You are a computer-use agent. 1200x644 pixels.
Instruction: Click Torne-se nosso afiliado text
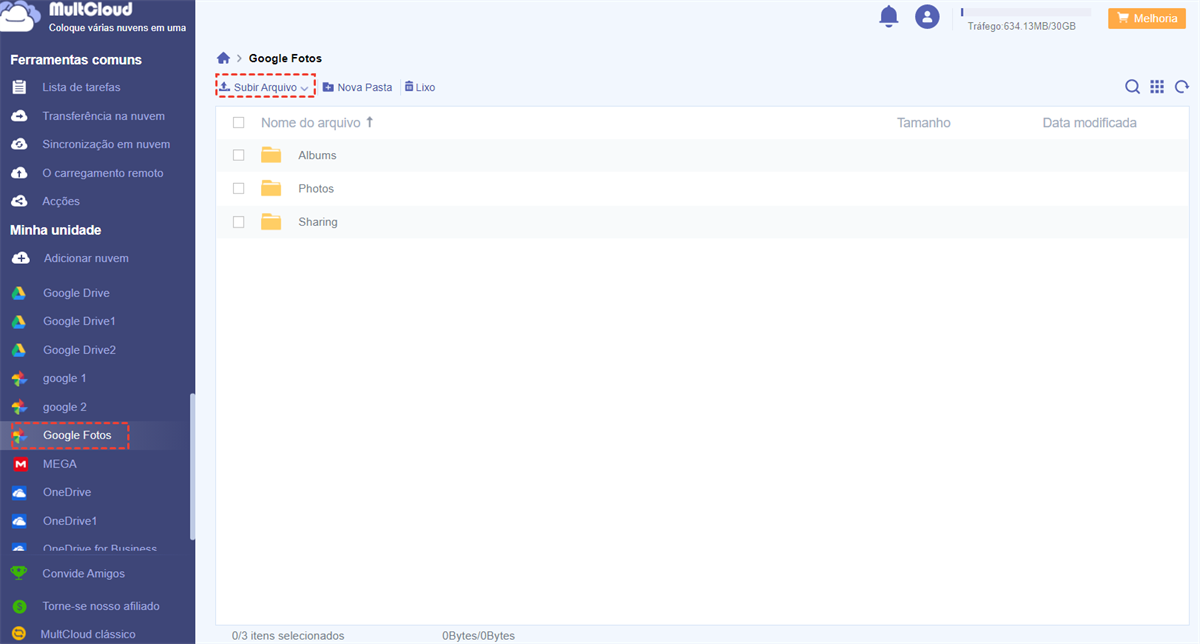click(101, 606)
